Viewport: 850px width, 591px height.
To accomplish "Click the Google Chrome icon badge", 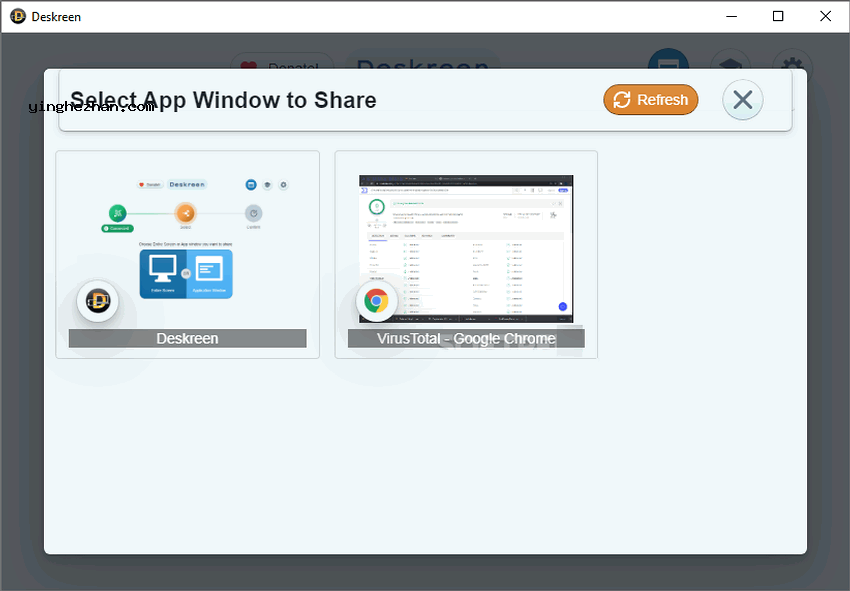I will click(x=376, y=301).
